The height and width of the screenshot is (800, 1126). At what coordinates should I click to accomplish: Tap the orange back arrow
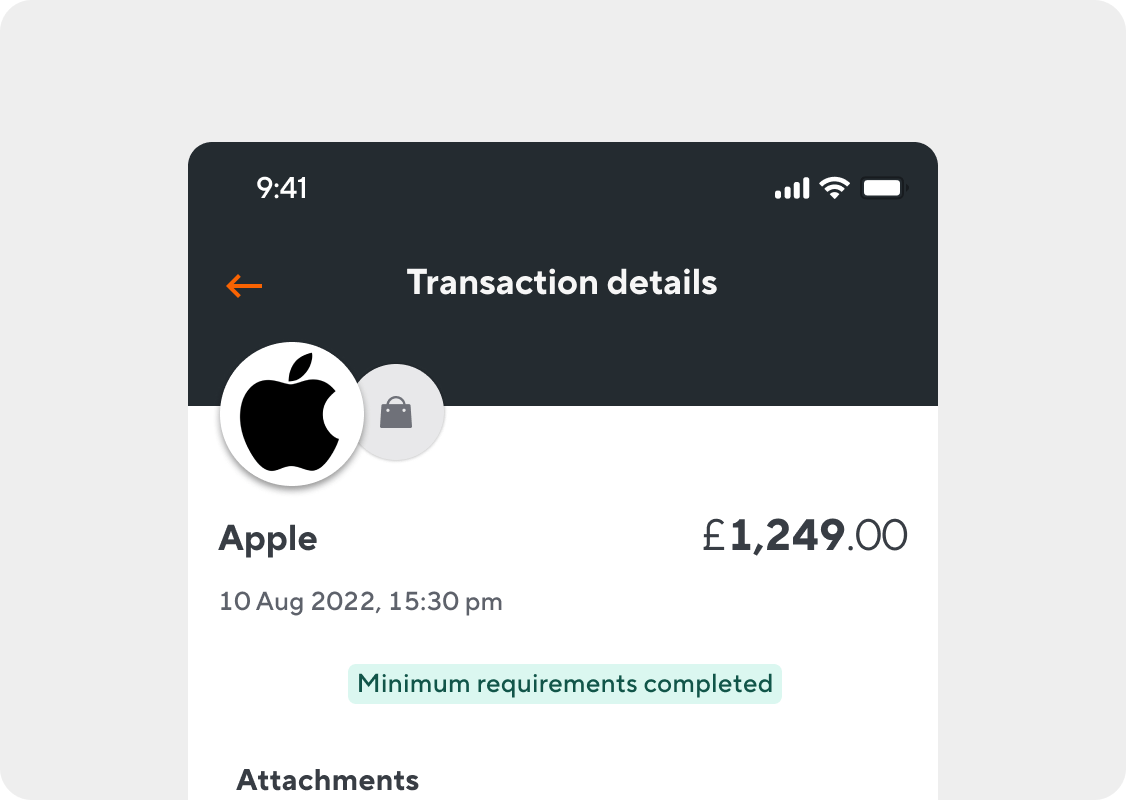coord(244,286)
